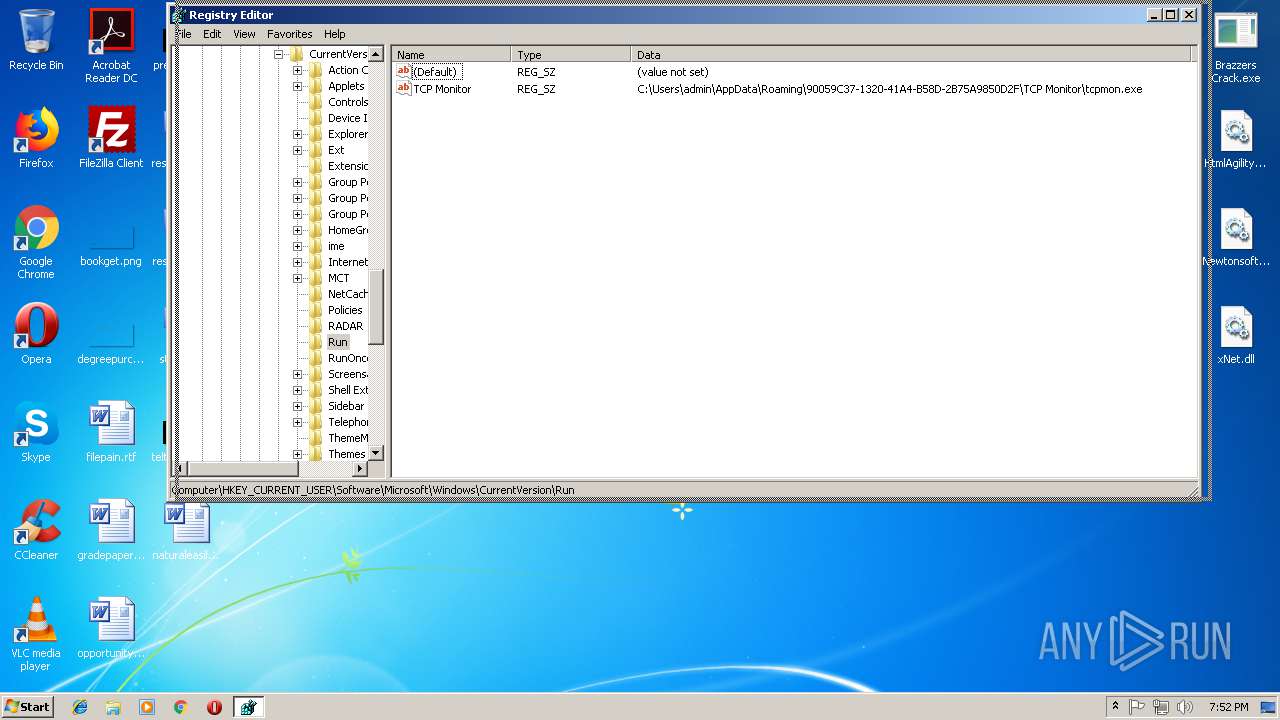Open VLC media player shortcut

coord(36,635)
